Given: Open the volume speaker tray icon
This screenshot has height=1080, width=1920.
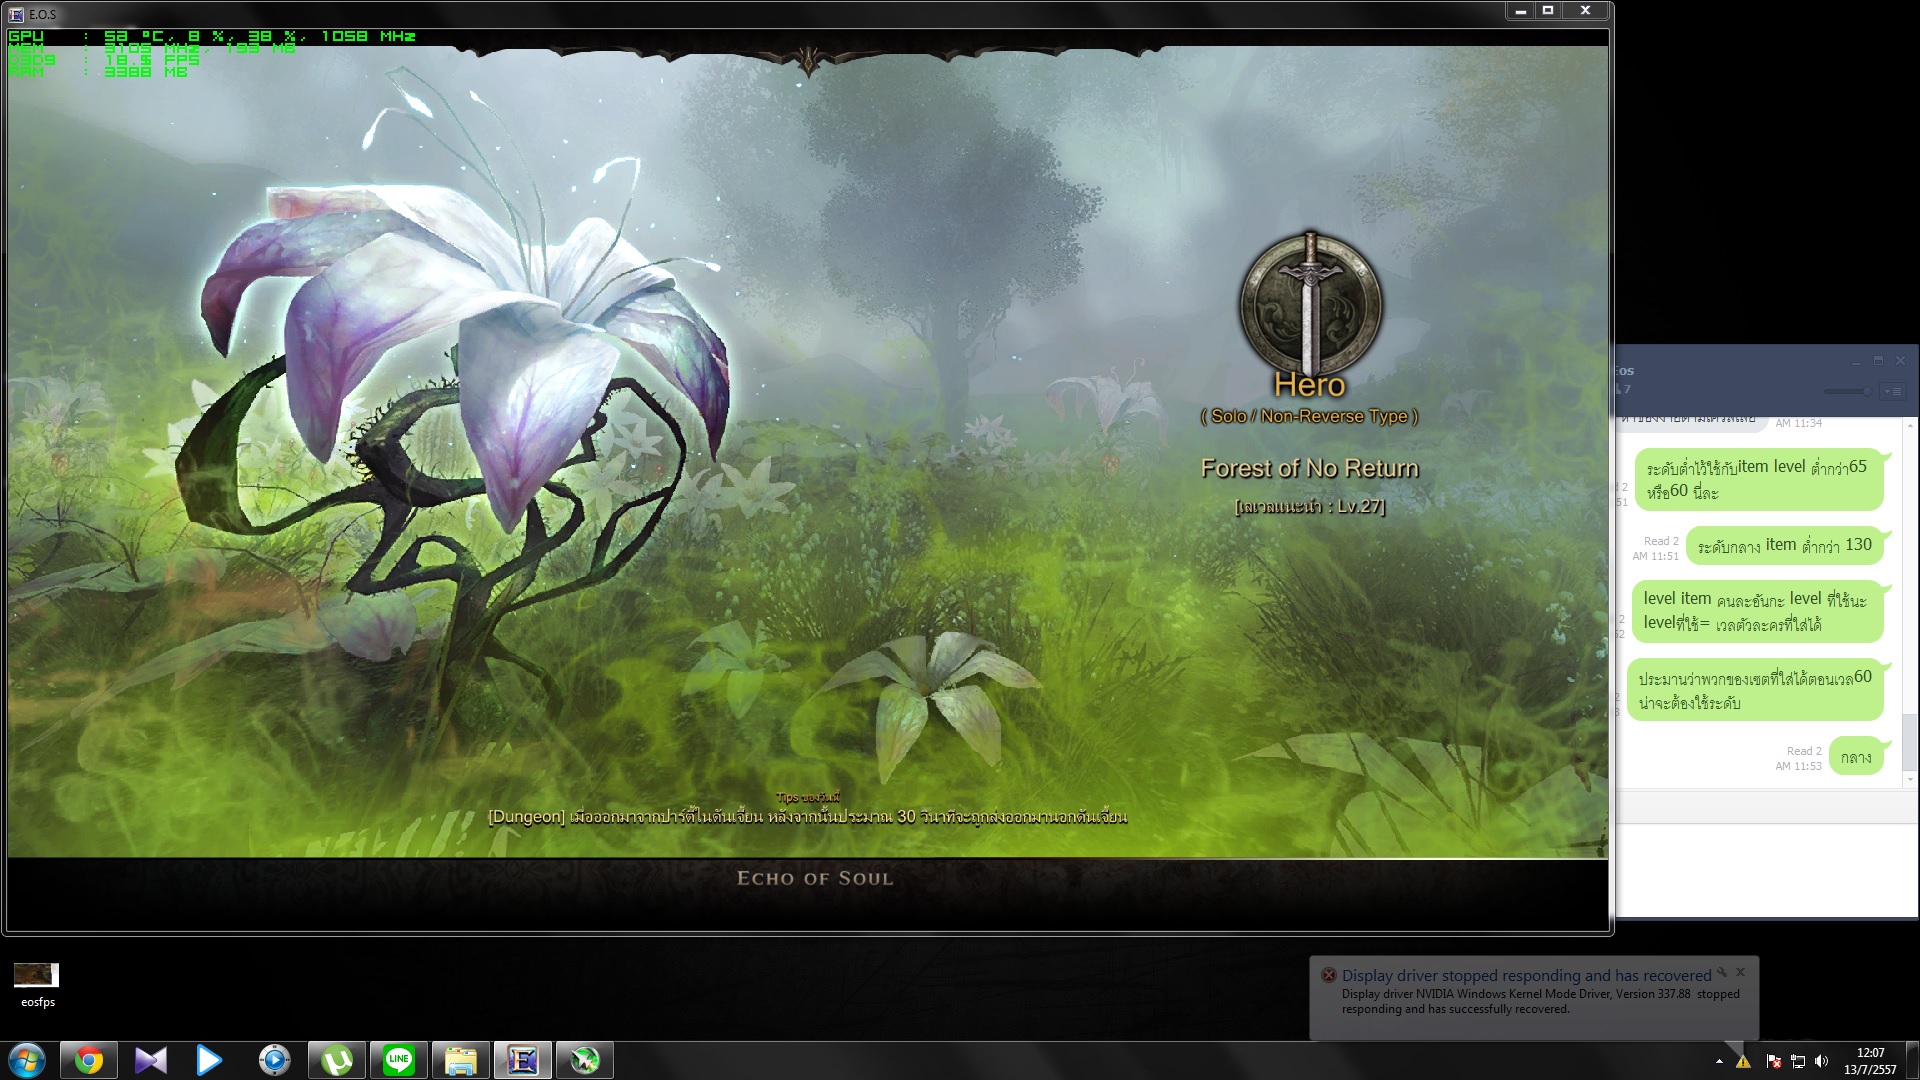Looking at the screenshot, I should 1821,1062.
